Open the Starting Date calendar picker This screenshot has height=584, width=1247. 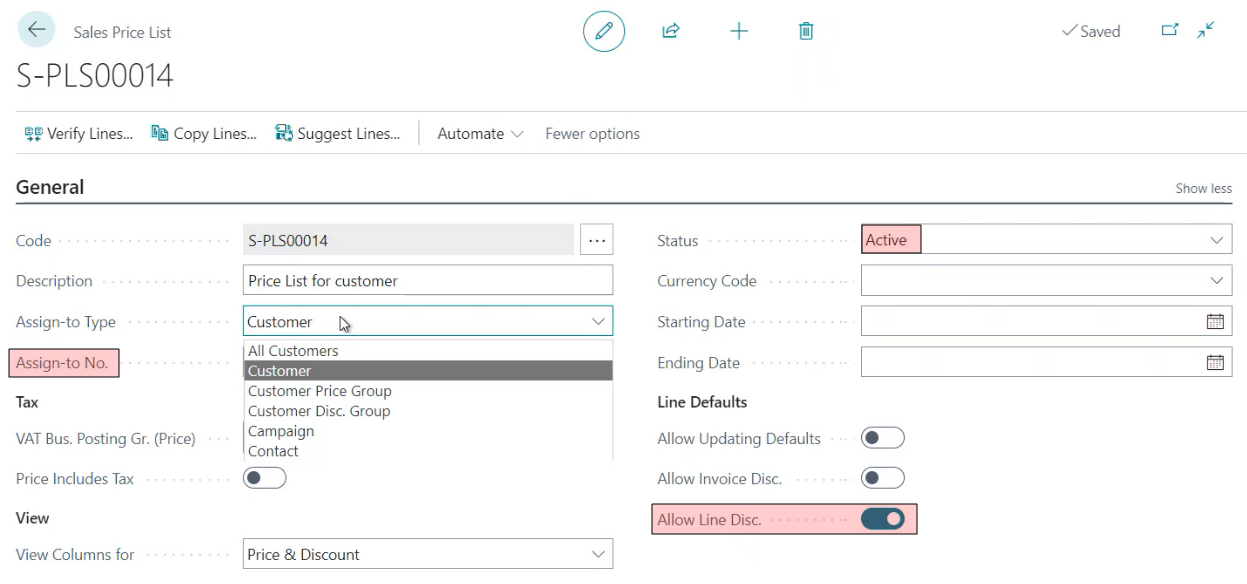pyautogui.click(x=1215, y=322)
